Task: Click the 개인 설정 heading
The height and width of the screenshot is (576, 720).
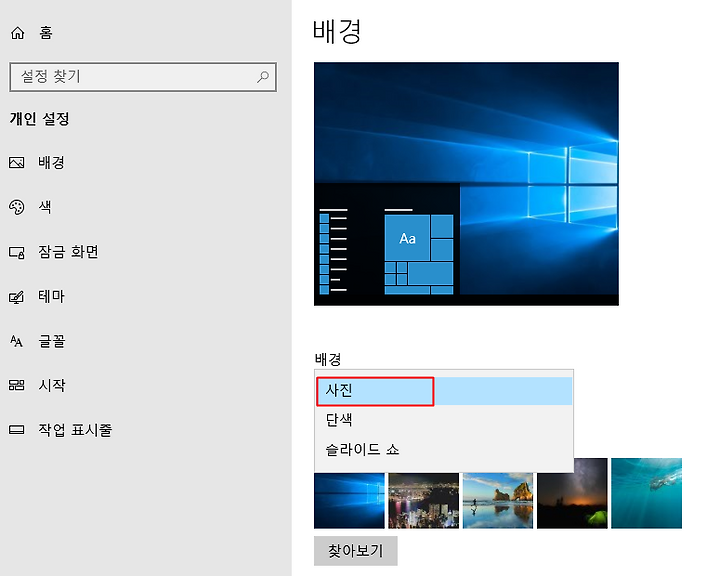Action: pyautogui.click(x=39, y=119)
